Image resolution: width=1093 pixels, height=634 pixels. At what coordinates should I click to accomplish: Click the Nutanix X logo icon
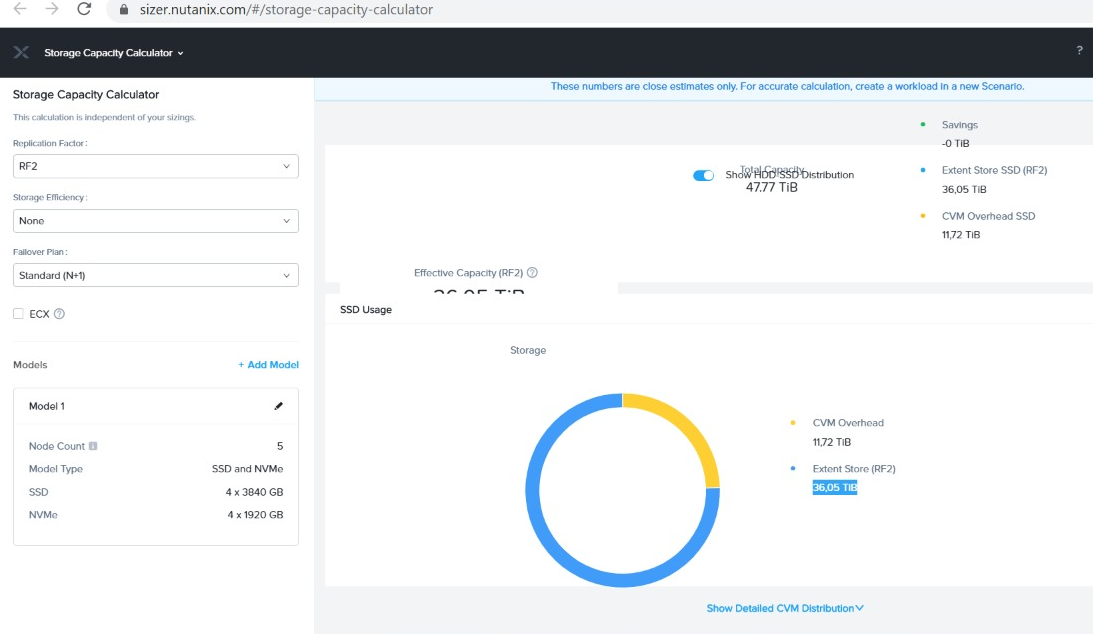coord(22,52)
